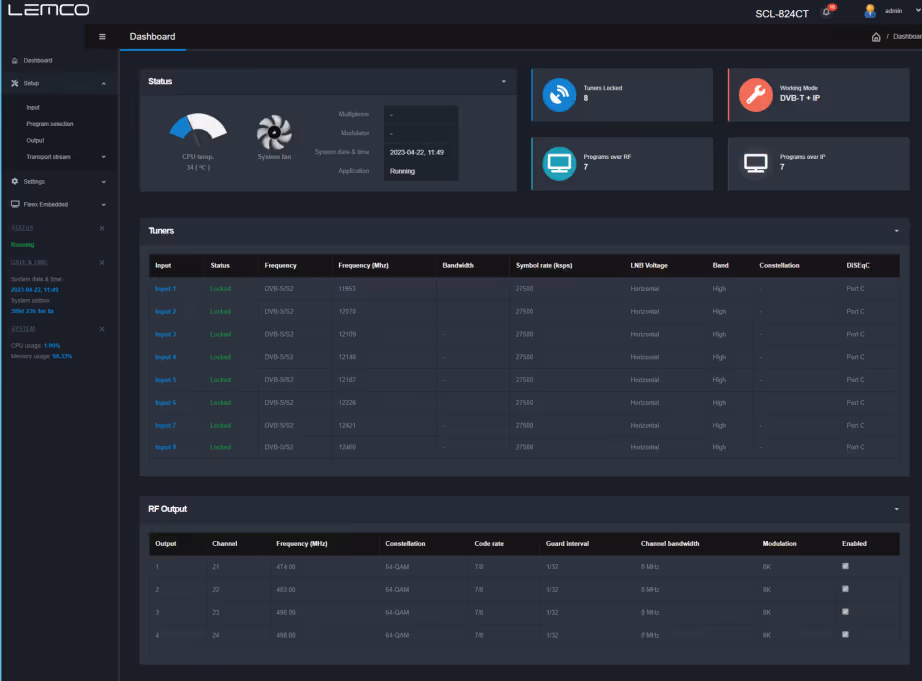
Task: Click the Settings gear icon in sidebar
Action: click(15, 181)
